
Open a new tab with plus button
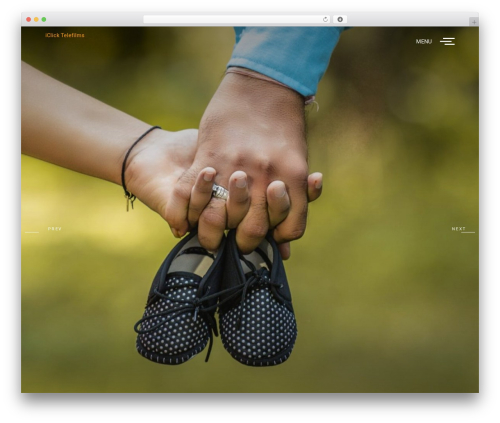(x=474, y=22)
